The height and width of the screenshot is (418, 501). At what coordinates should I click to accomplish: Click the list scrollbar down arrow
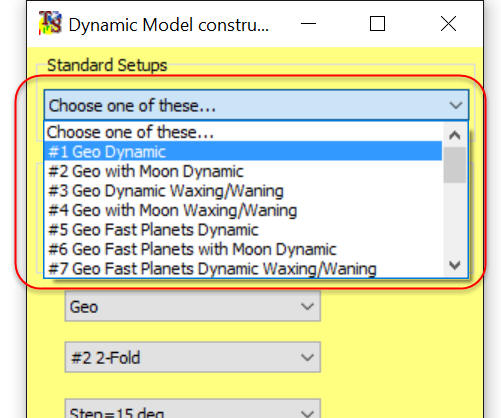[x=455, y=265]
